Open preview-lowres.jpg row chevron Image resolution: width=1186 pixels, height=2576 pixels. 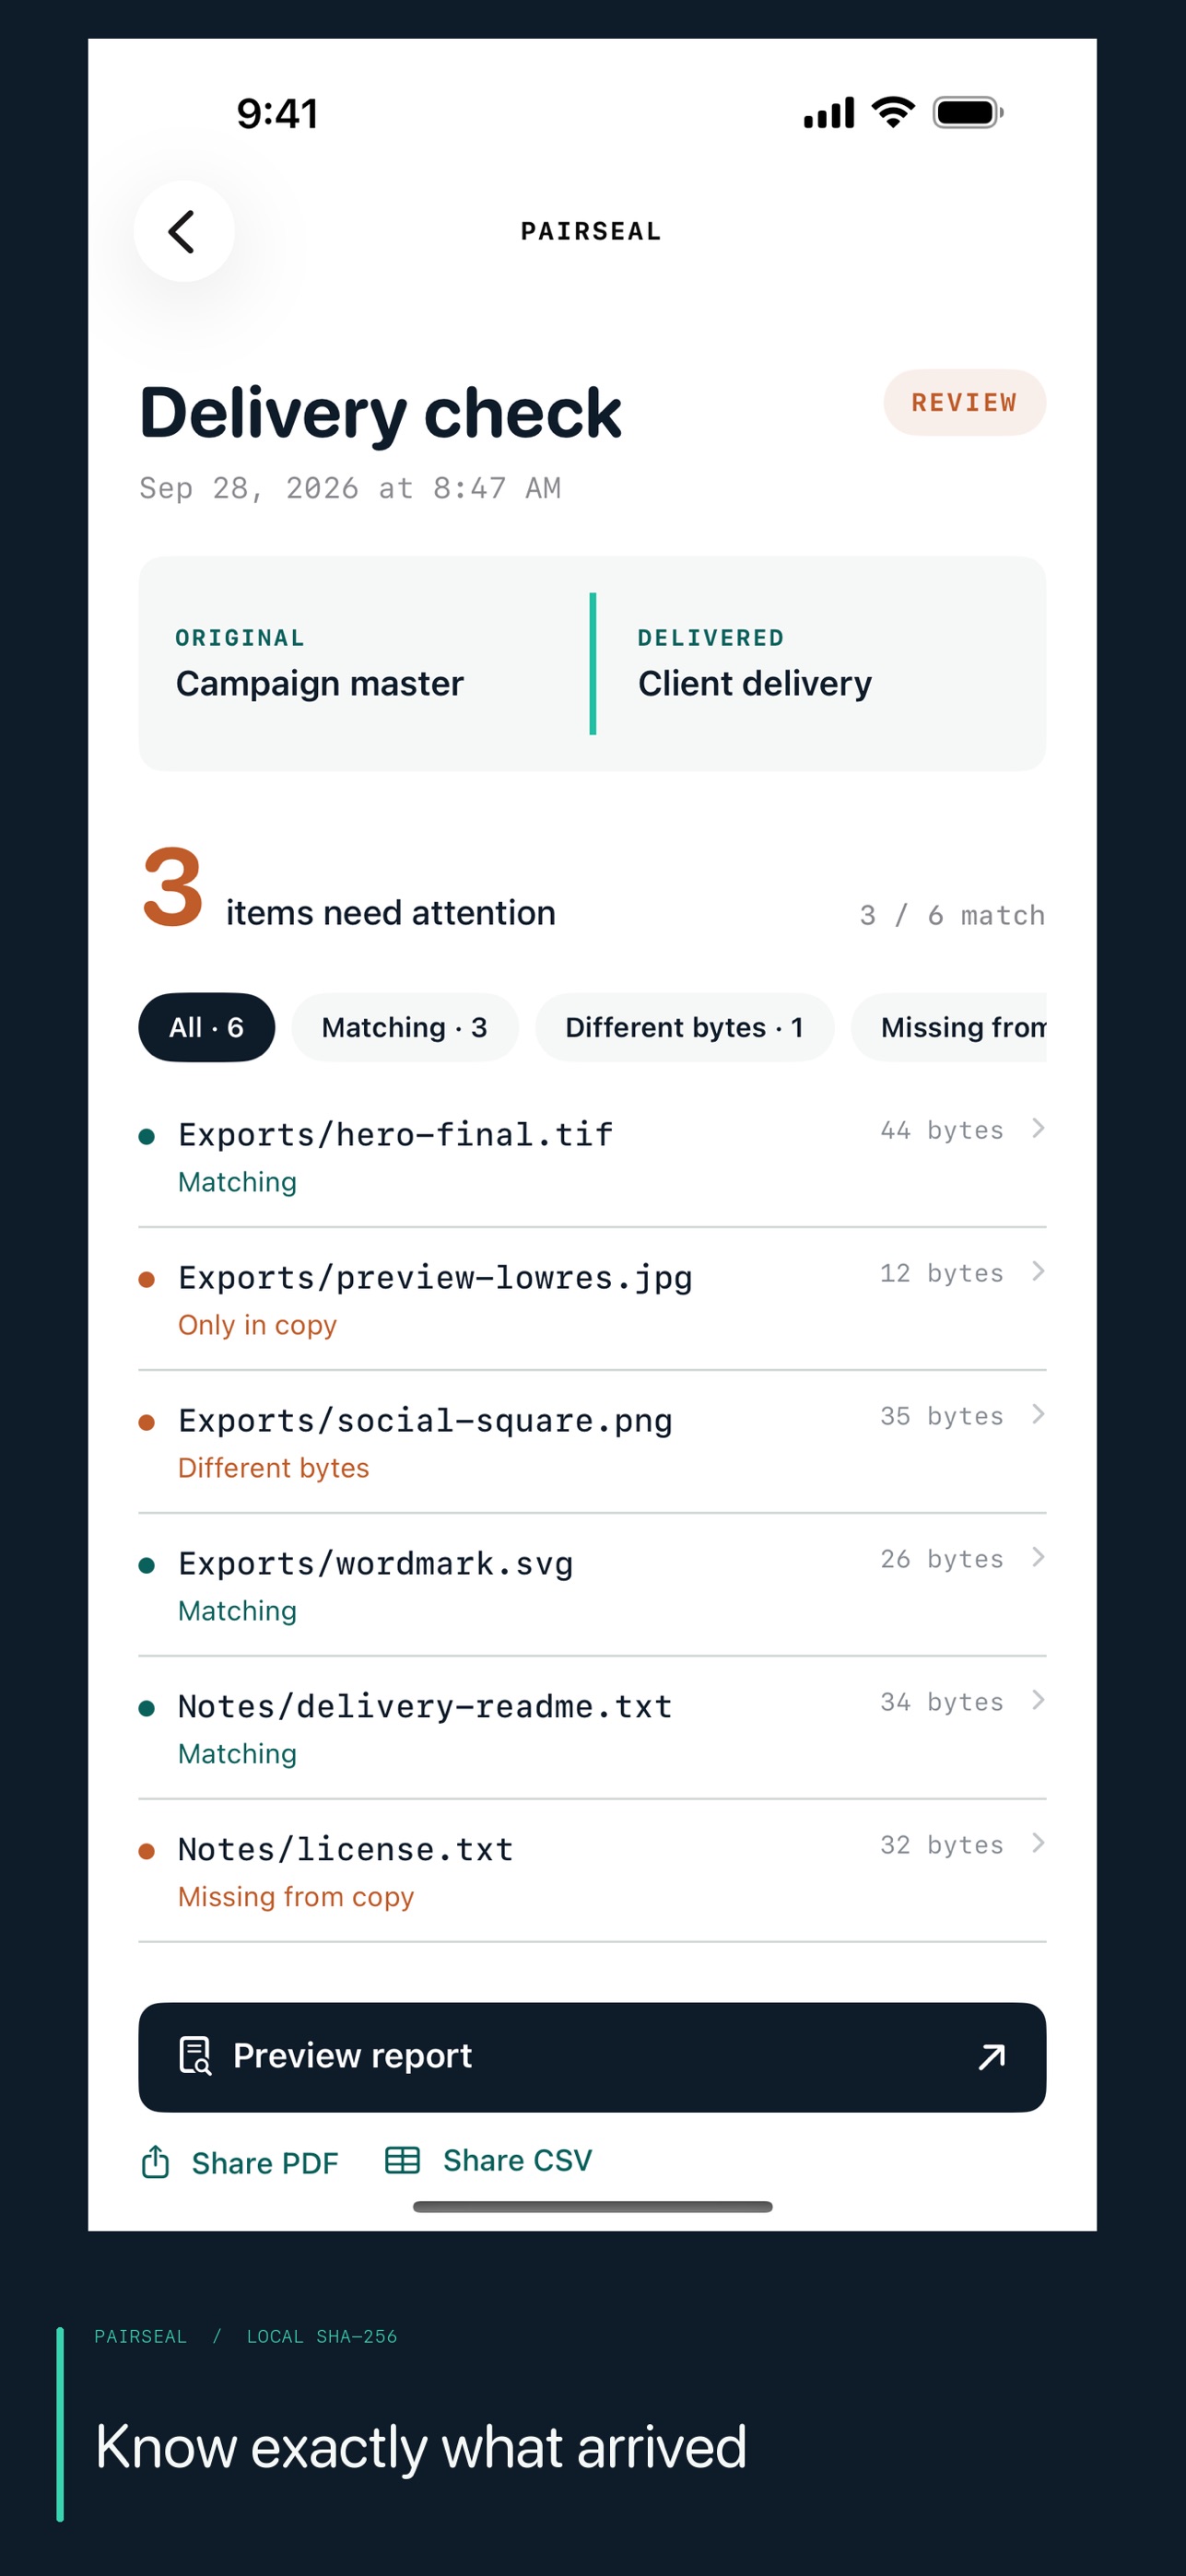click(1038, 1271)
